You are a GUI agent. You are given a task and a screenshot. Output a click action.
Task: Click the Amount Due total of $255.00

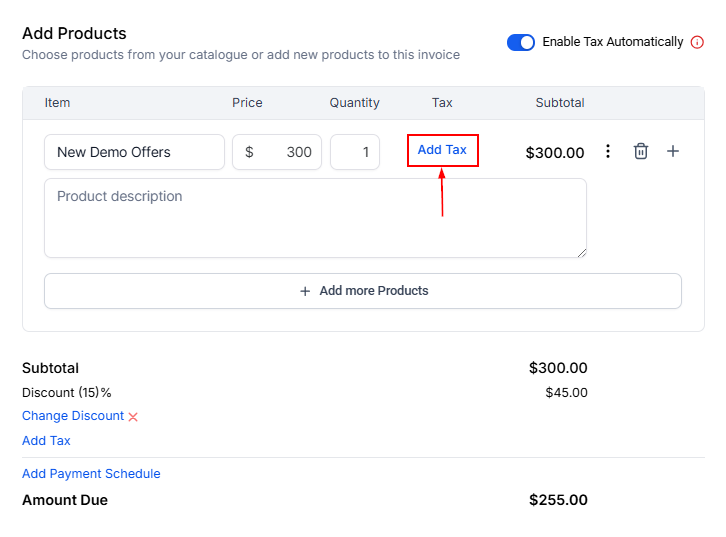(x=558, y=500)
